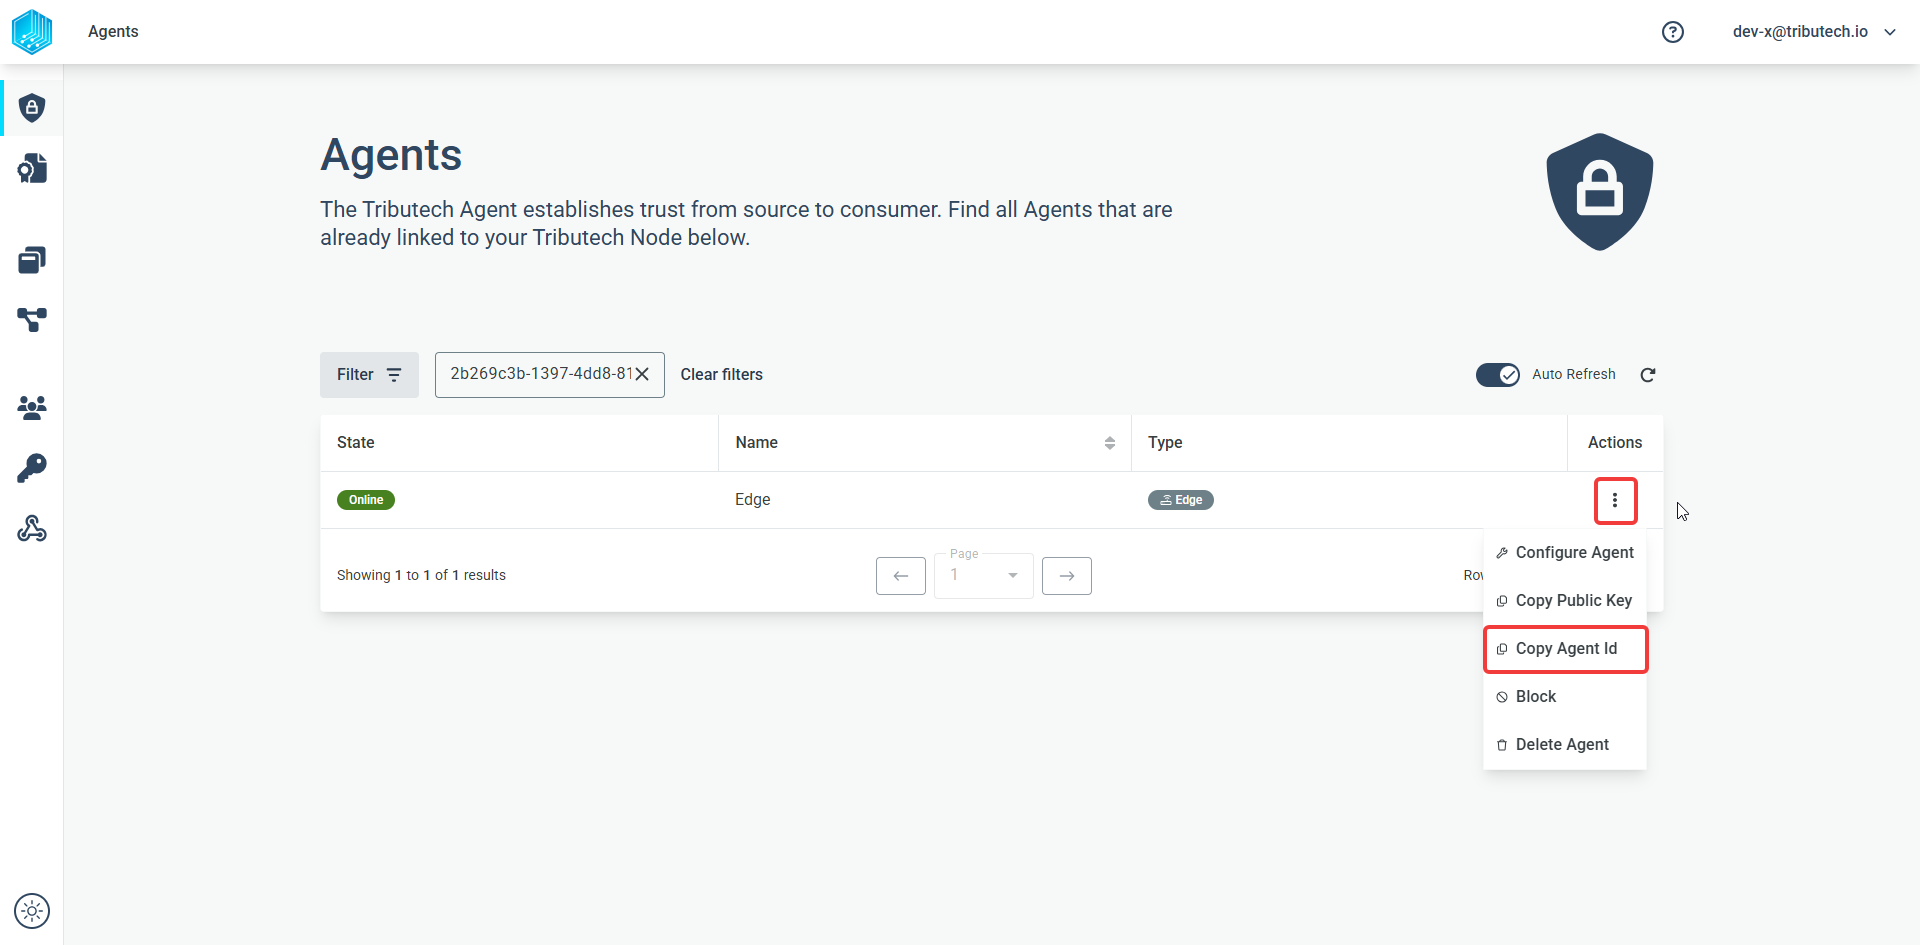Switch theme with the sun icon
This screenshot has width=1920, height=945.
[x=32, y=911]
